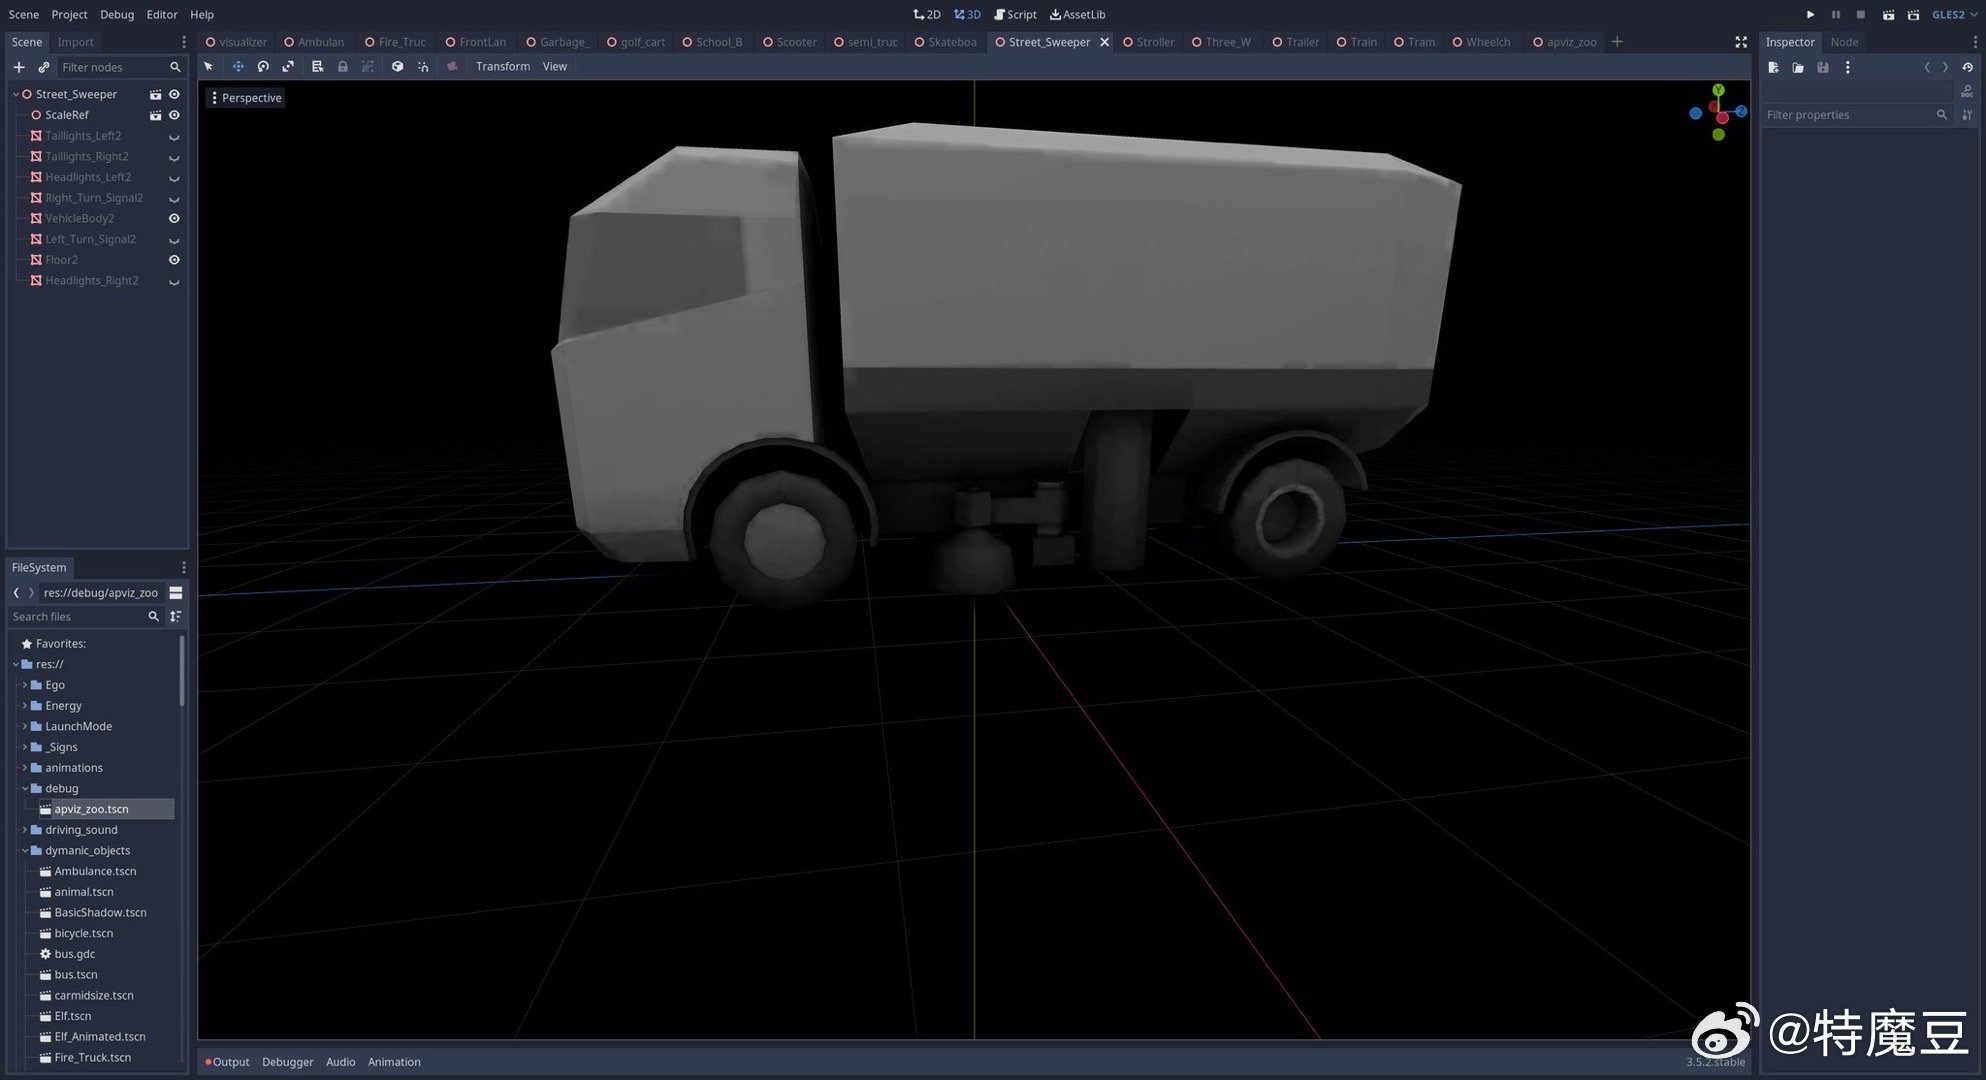The height and width of the screenshot is (1080, 1986).
Task: Open the Debug menu
Action: coord(117,14)
